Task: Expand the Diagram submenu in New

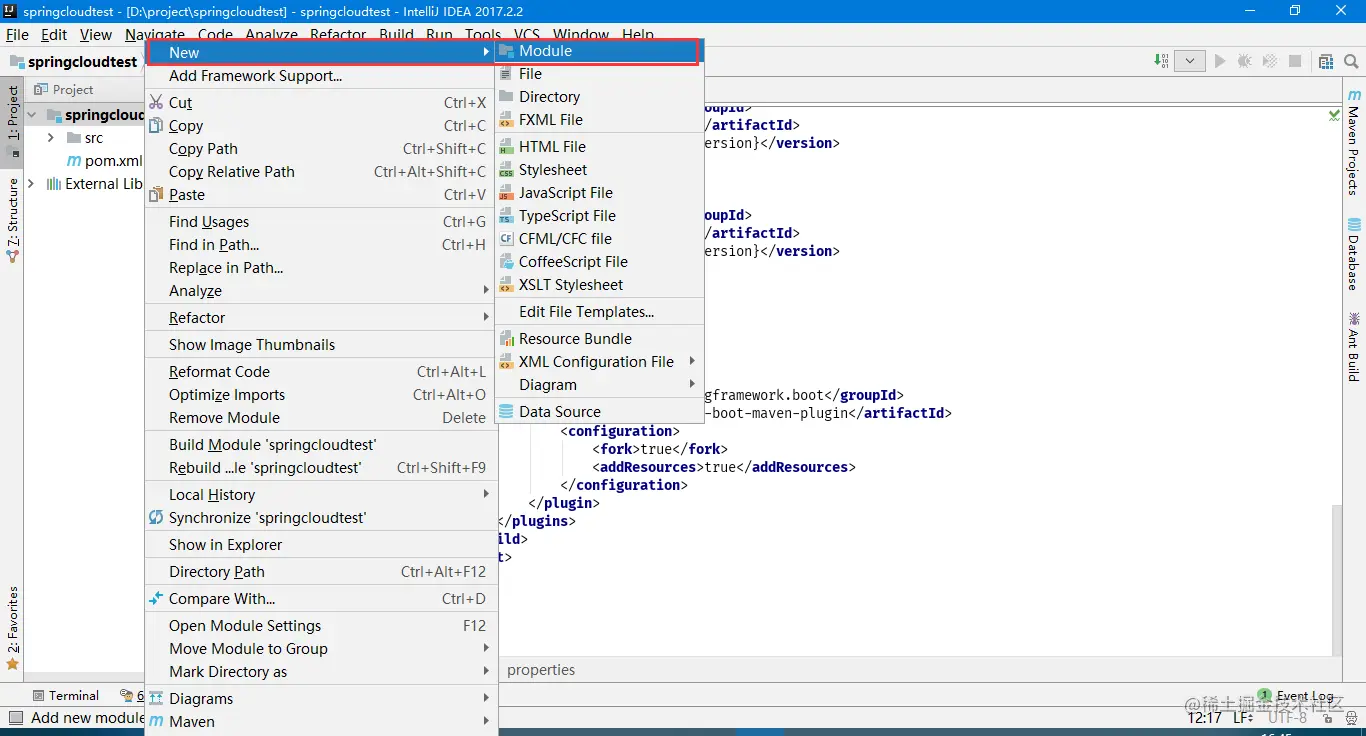Action: [x=600, y=385]
